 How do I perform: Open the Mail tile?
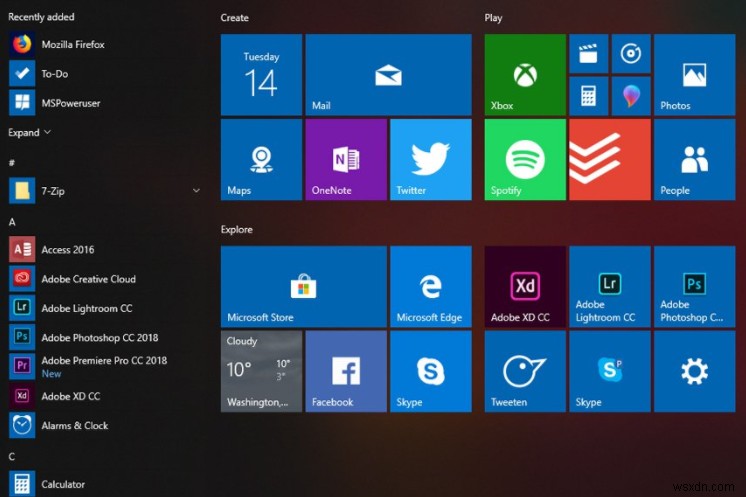coord(388,75)
